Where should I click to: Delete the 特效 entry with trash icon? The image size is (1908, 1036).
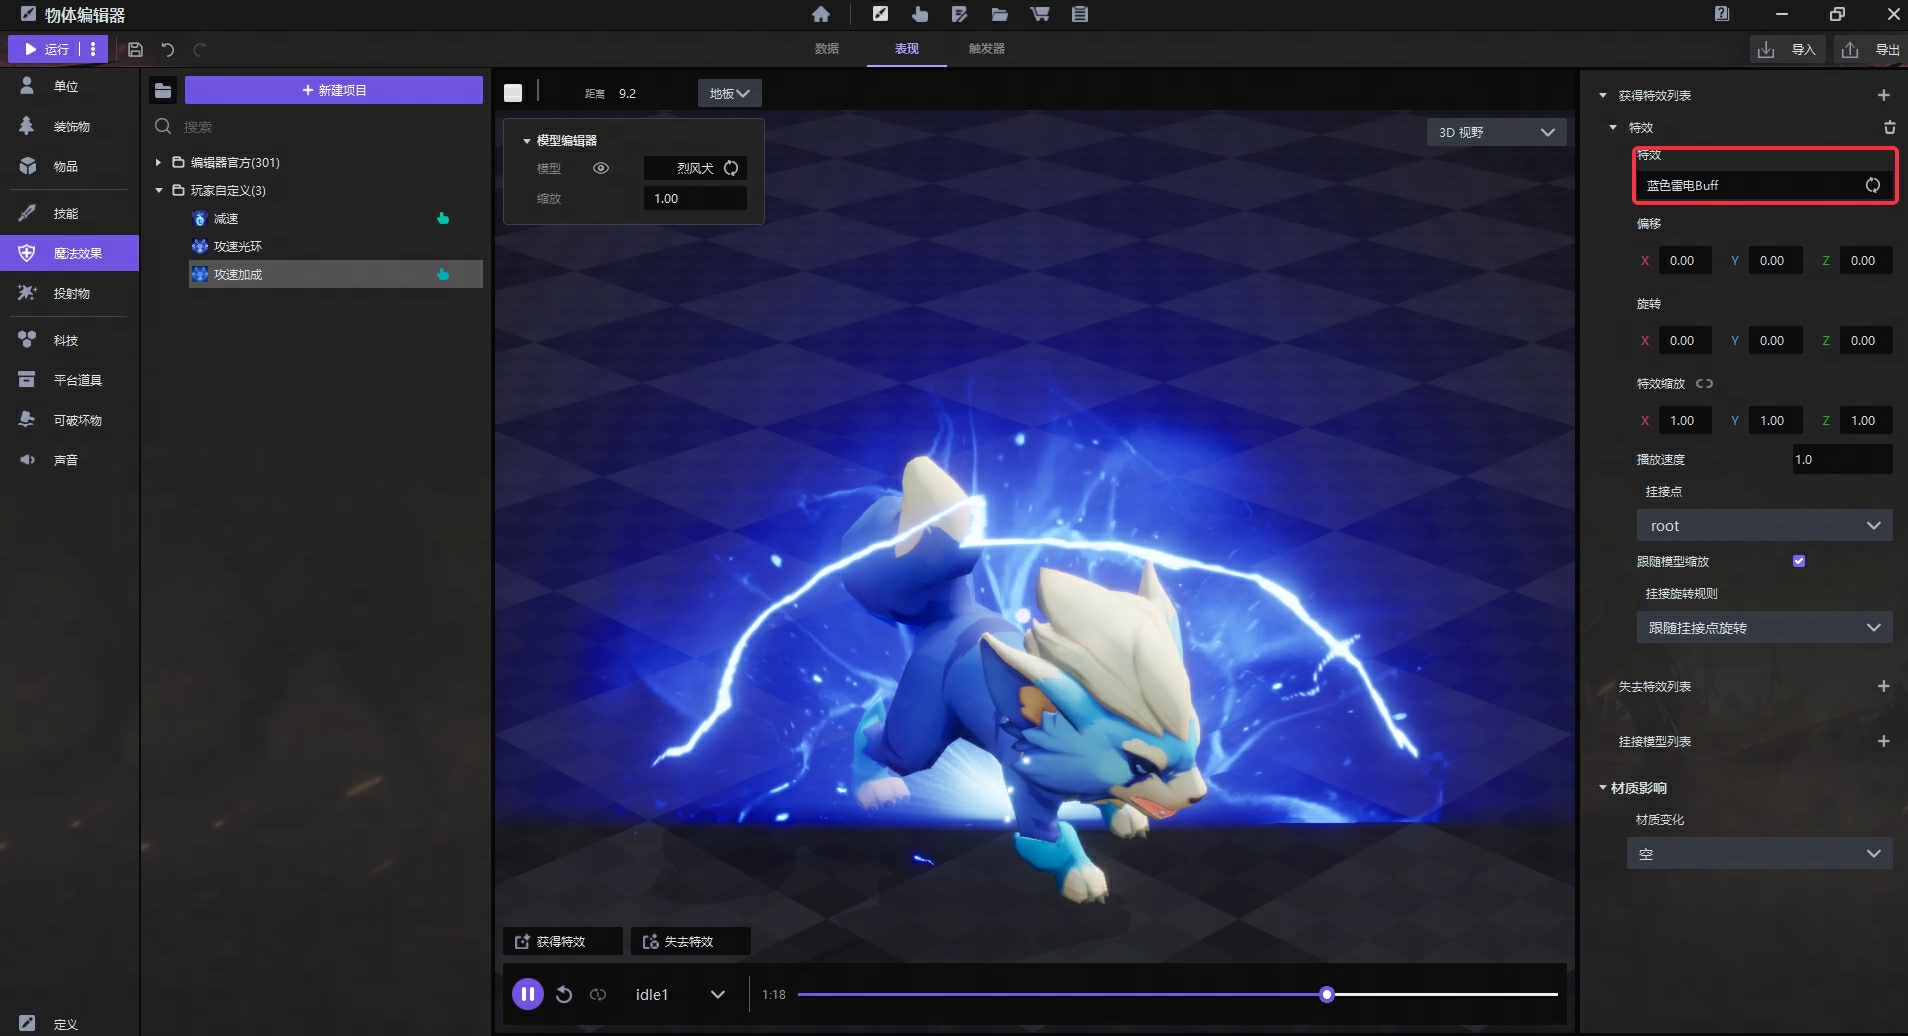[x=1890, y=127]
